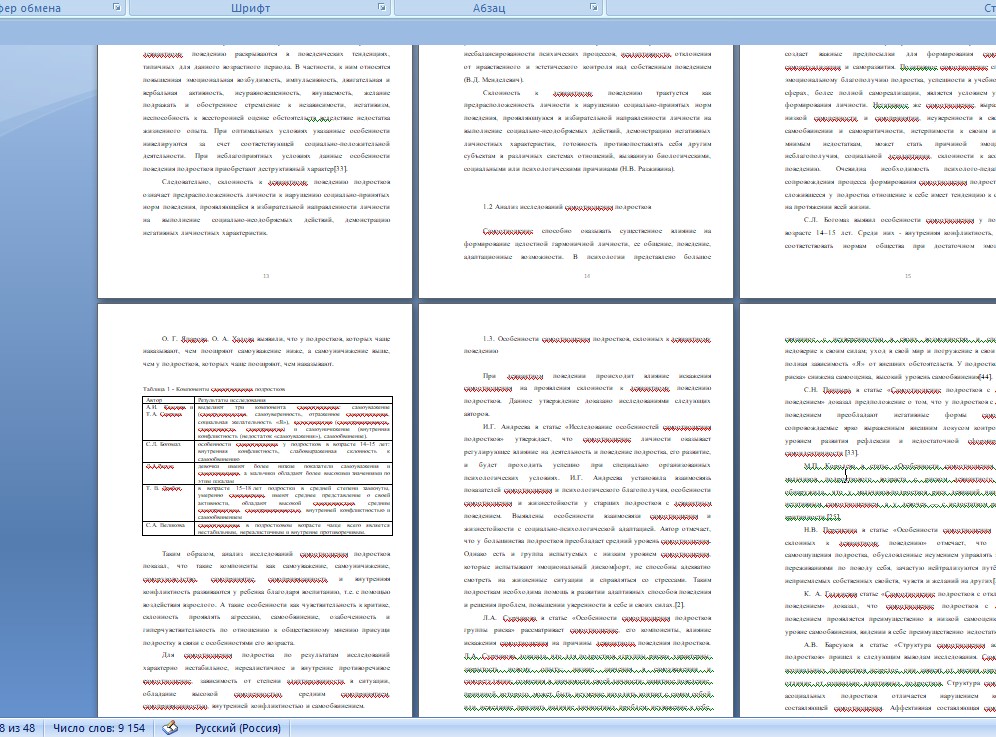The image size is (996, 737).
Task: Click page 13 preview
Action: point(255,171)
